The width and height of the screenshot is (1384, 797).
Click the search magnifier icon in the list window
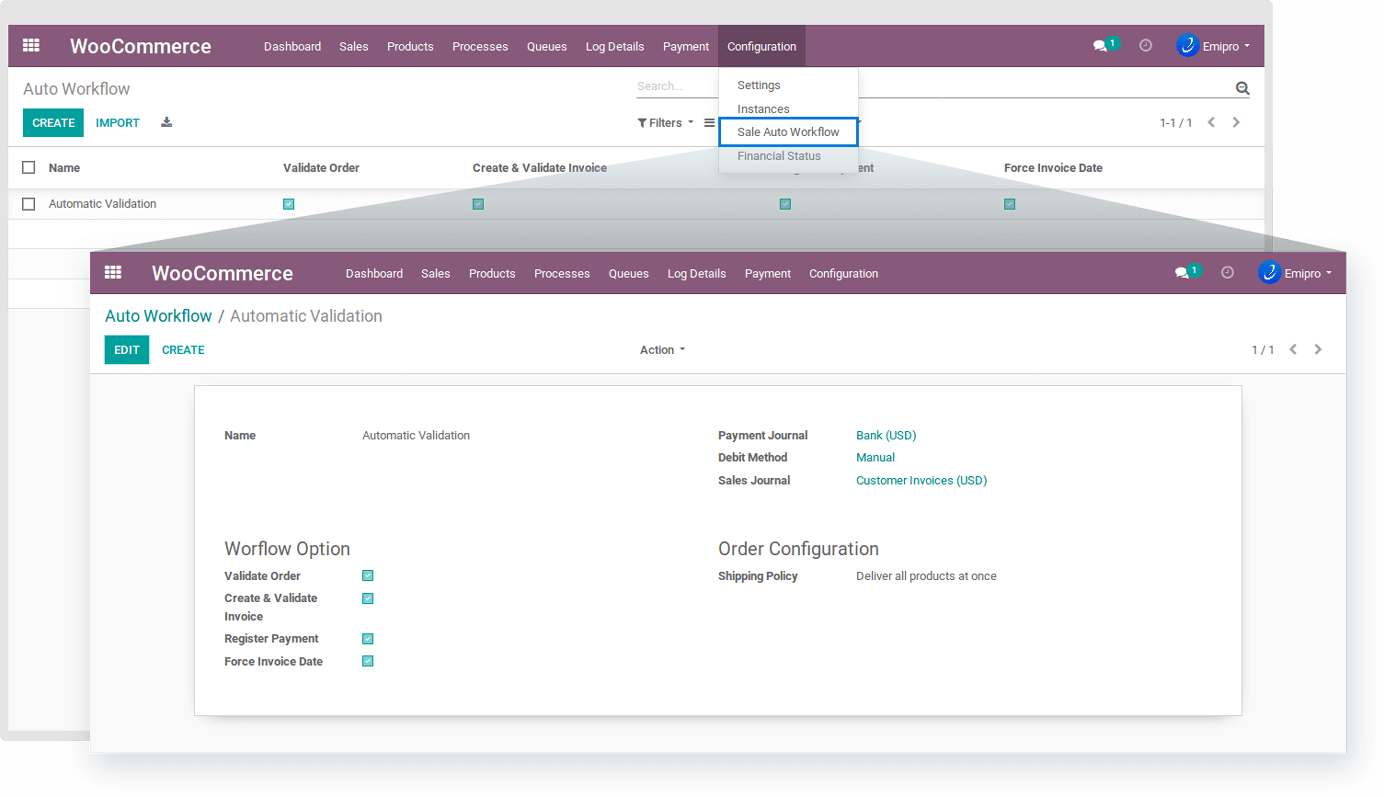[1242, 88]
